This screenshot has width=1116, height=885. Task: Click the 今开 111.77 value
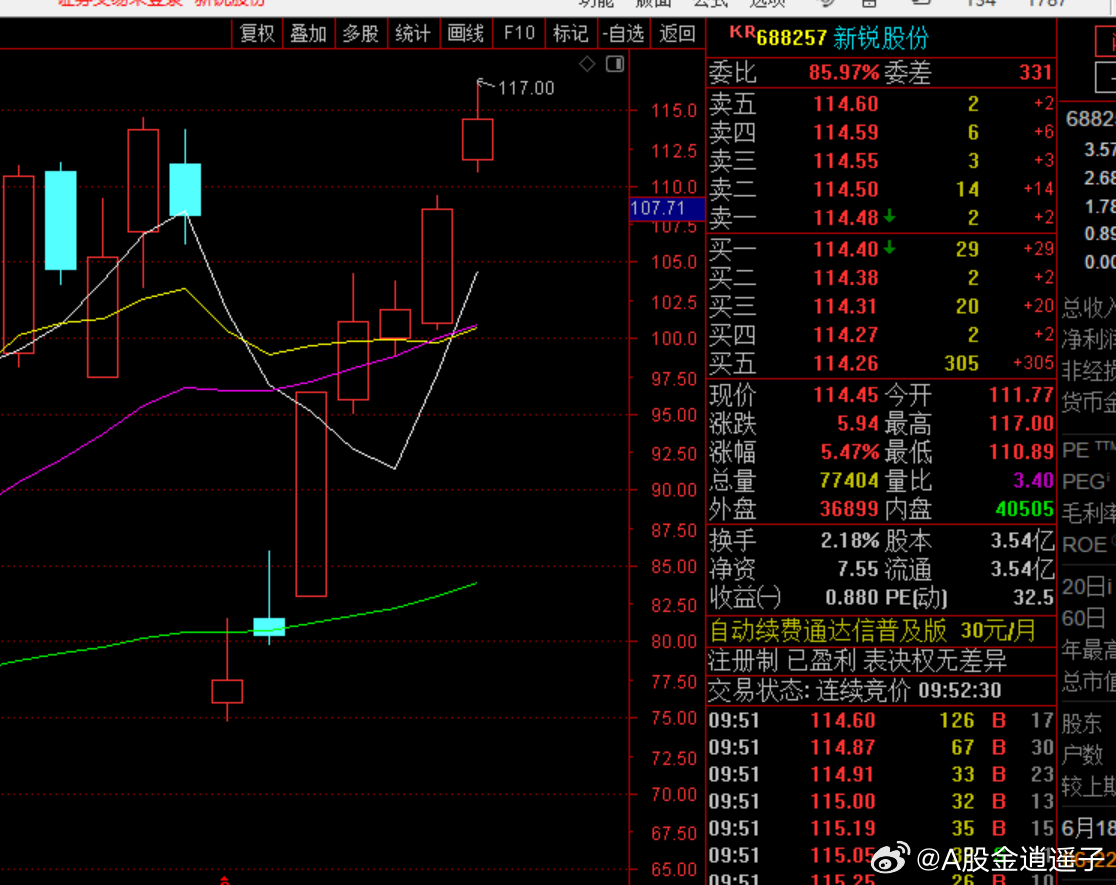pyautogui.click(x=1021, y=395)
